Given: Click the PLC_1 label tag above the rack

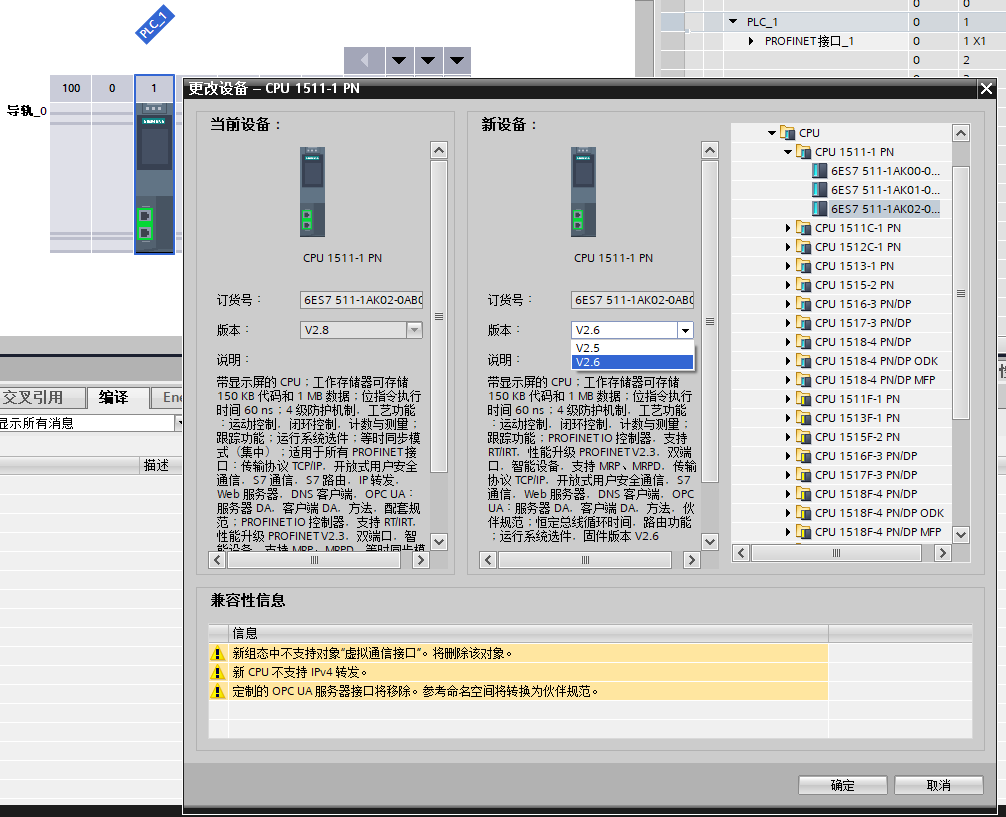Looking at the screenshot, I should pyautogui.click(x=155, y=25).
